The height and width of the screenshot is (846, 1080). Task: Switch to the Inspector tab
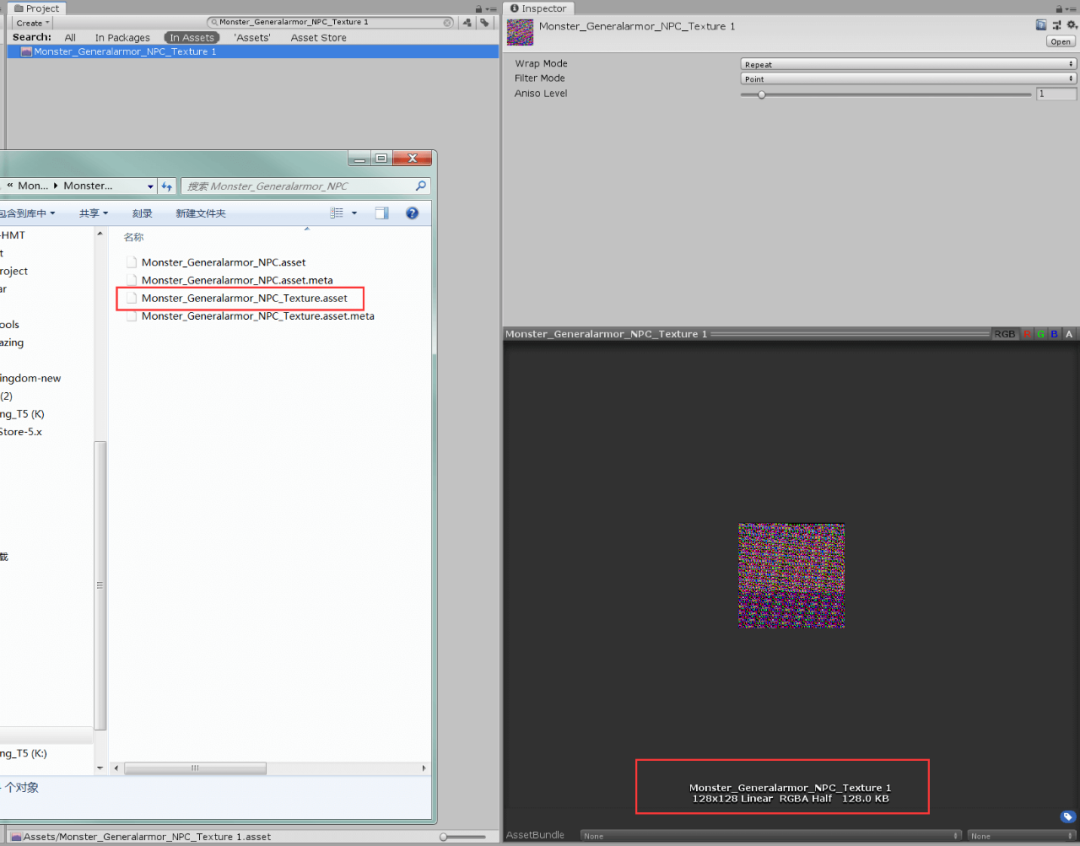coord(538,8)
